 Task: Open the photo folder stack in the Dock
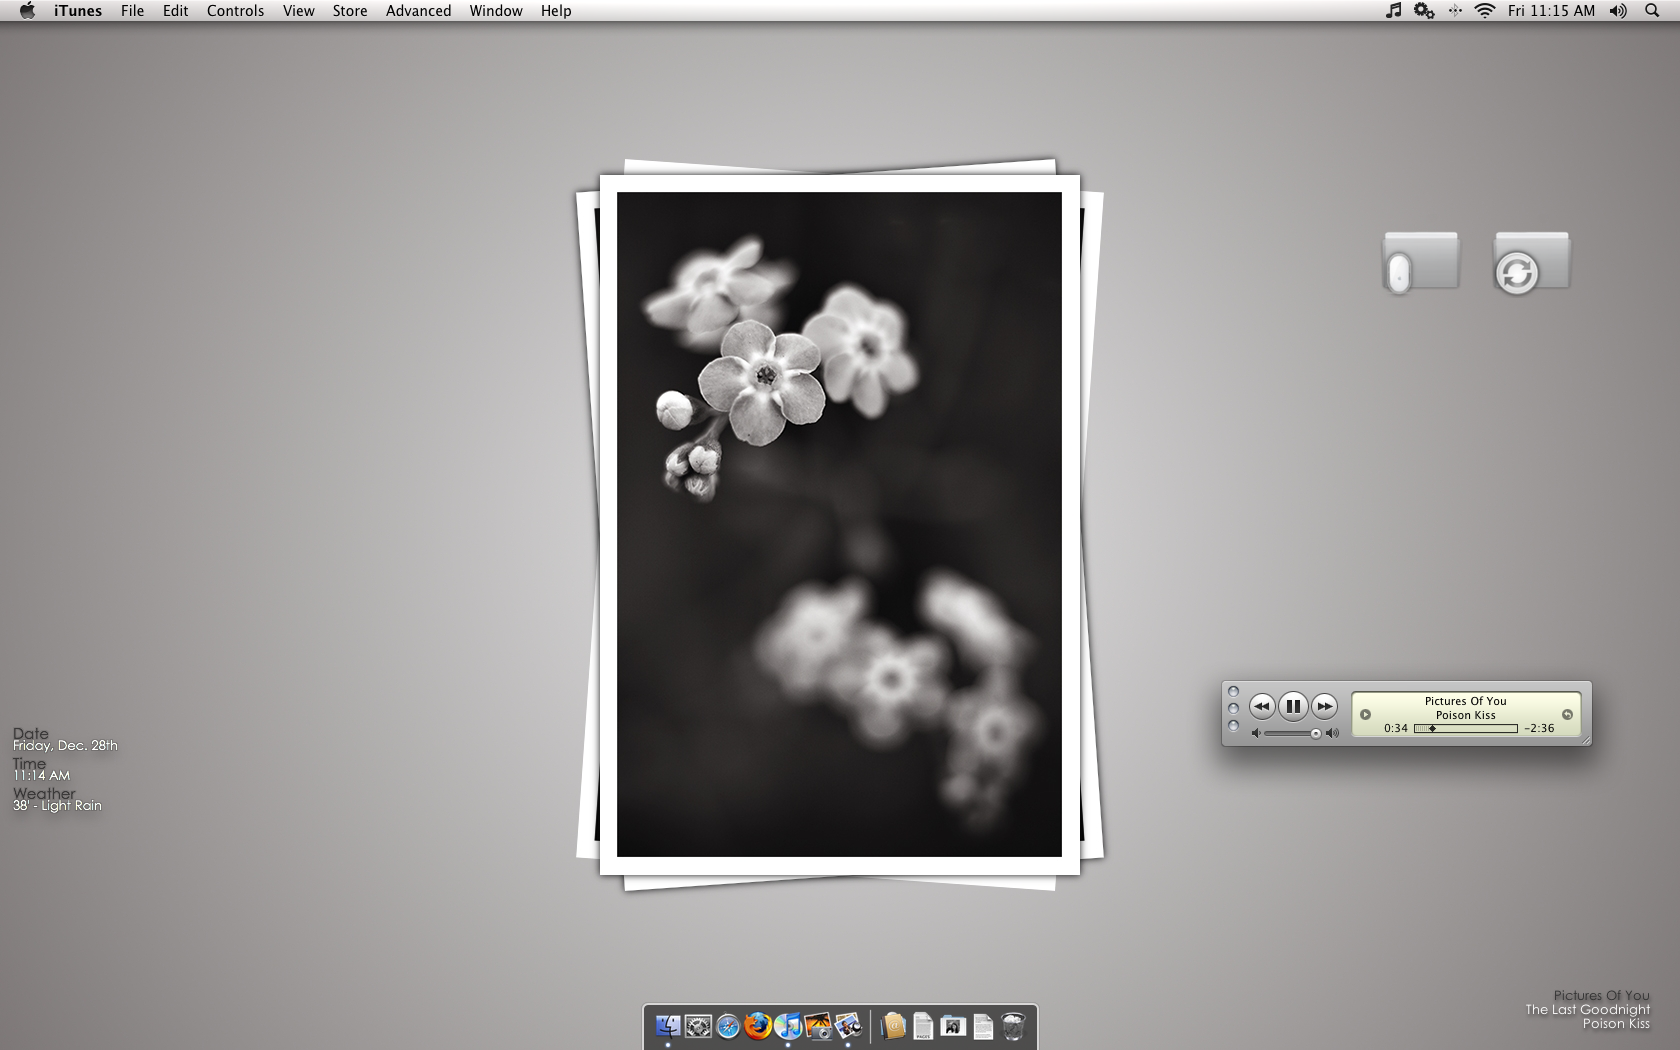coord(953,1026)
